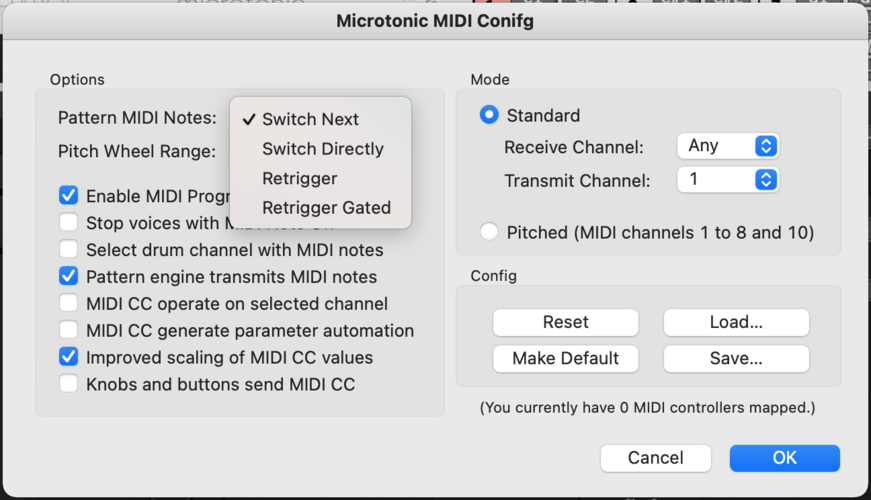Viewport: 871px width, 500px height.
Task: Tick MIDI CC generate parameter automation
Action: (x=69, y=330)
